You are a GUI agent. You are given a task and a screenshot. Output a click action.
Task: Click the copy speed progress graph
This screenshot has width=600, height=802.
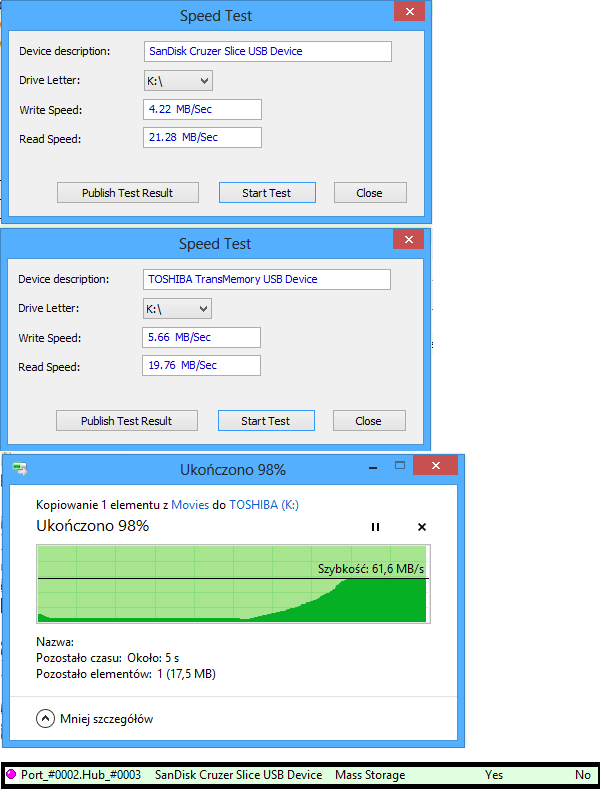pyautogui.click(x=233, y=584)
